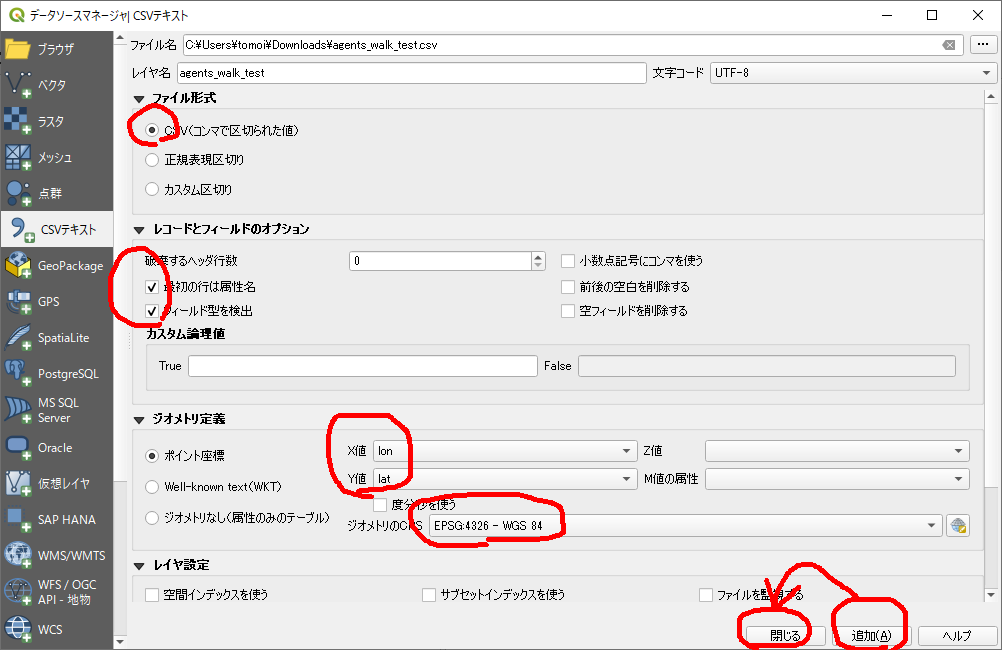Open the GeoPackage source icon

[x=19, y=266]
